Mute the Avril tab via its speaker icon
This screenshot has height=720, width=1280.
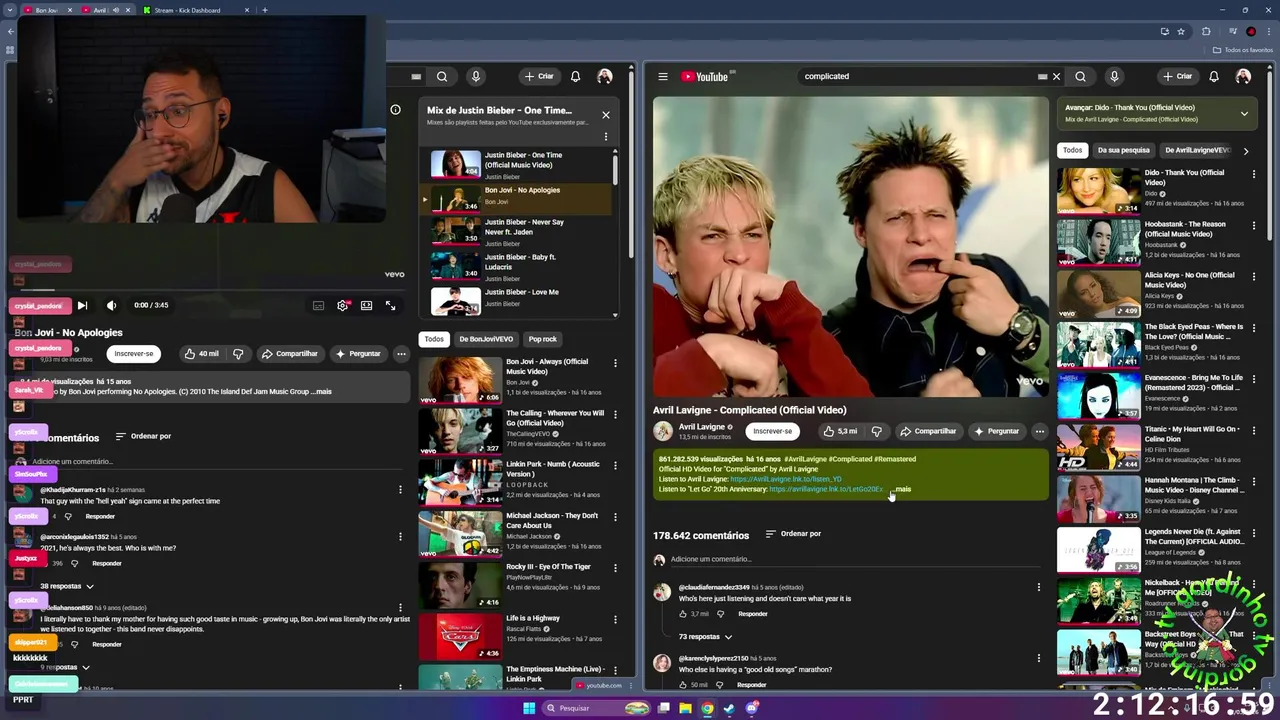(x=115, y=10)
